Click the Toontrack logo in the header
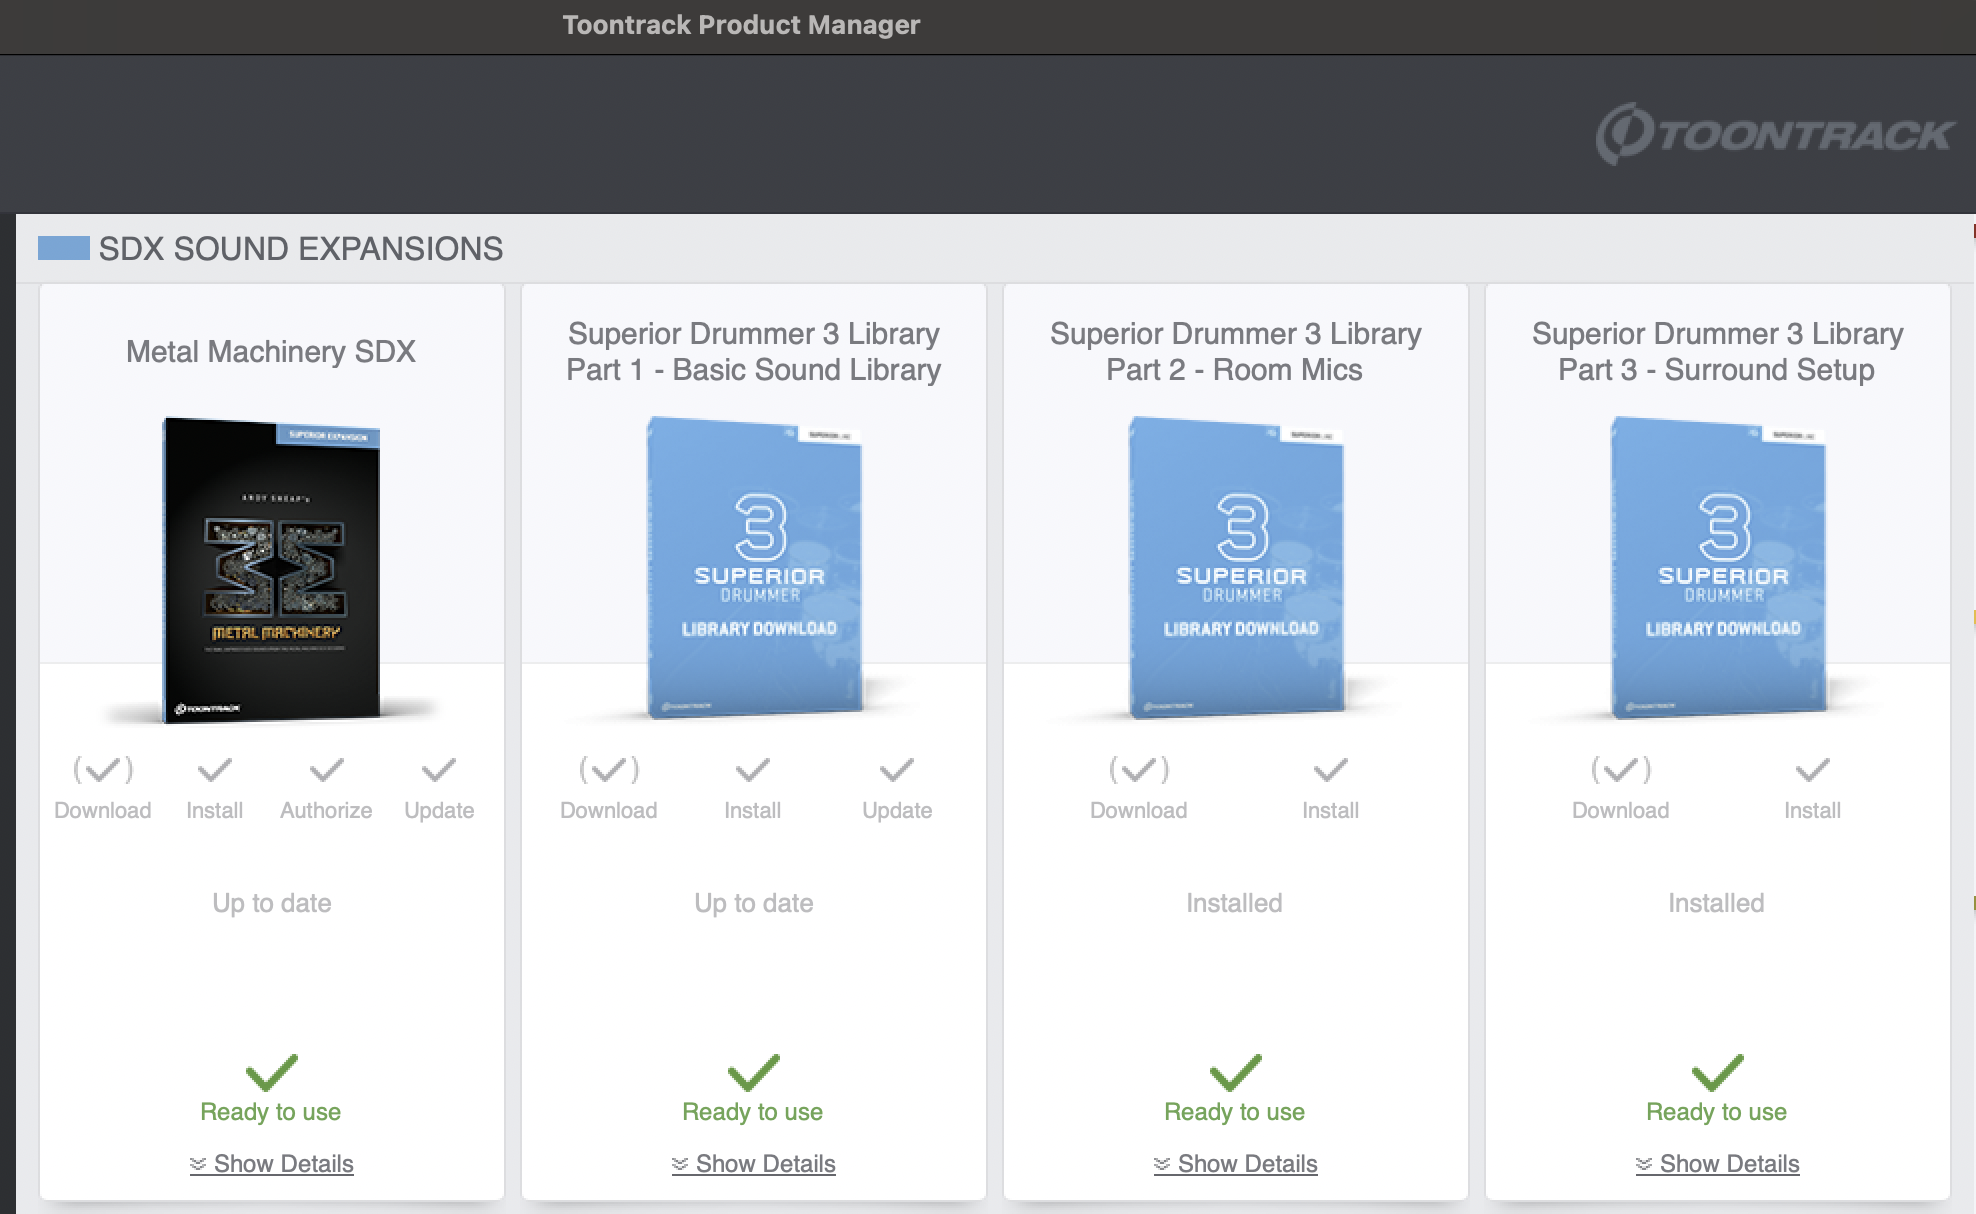Screen dimensions: 1976x1214 click(1773, 134)
